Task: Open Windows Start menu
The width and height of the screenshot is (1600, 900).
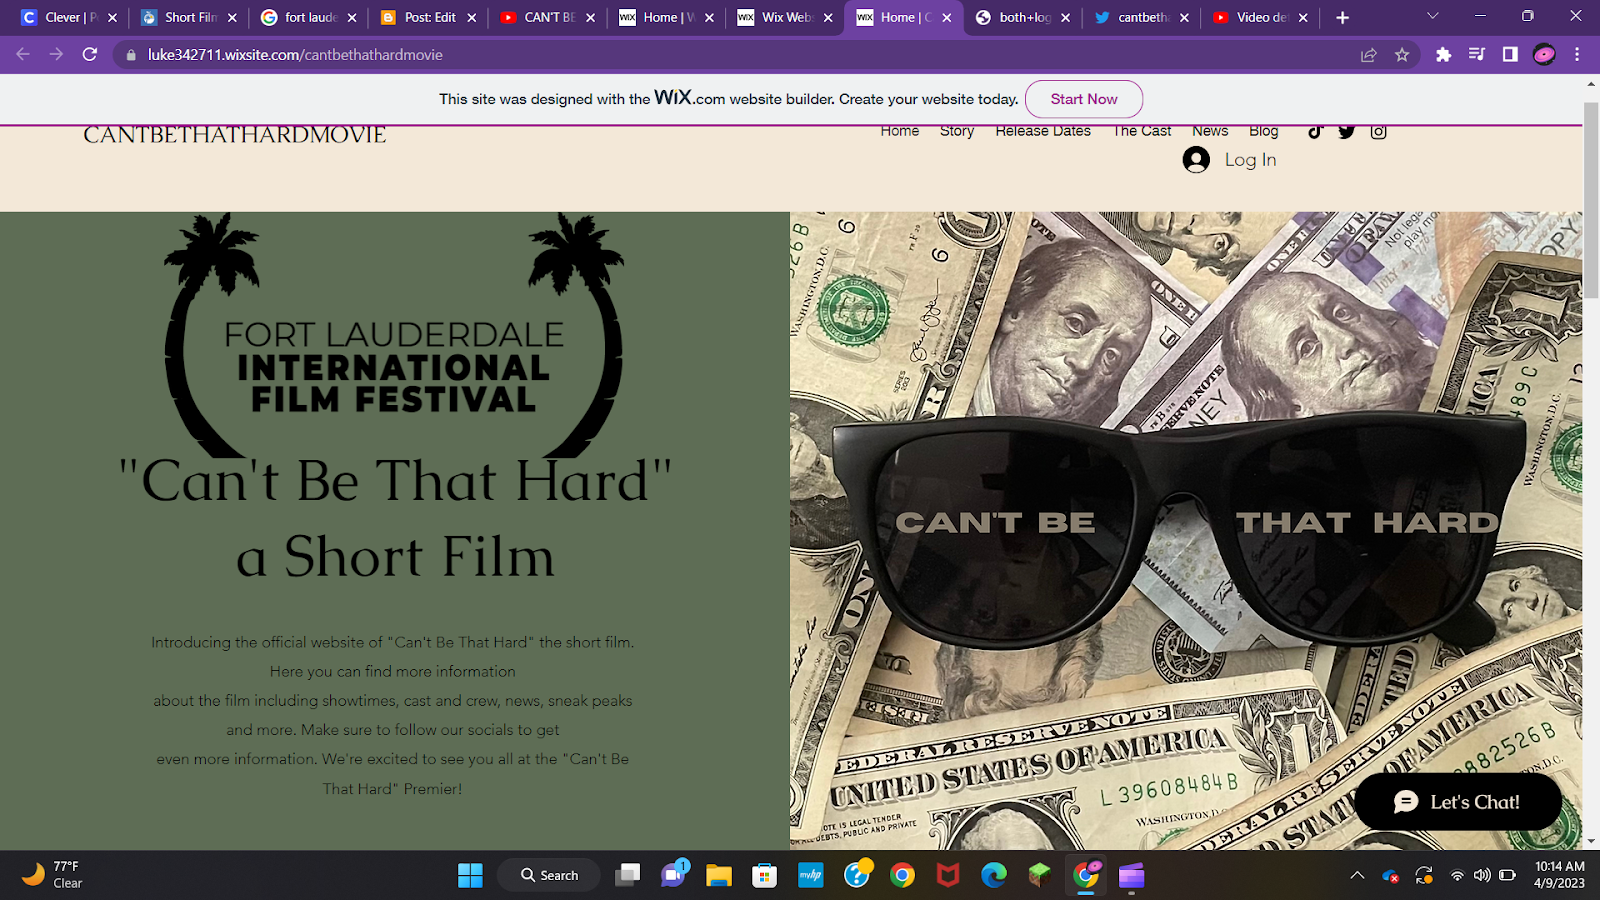Action: click(x=470, y=876)
